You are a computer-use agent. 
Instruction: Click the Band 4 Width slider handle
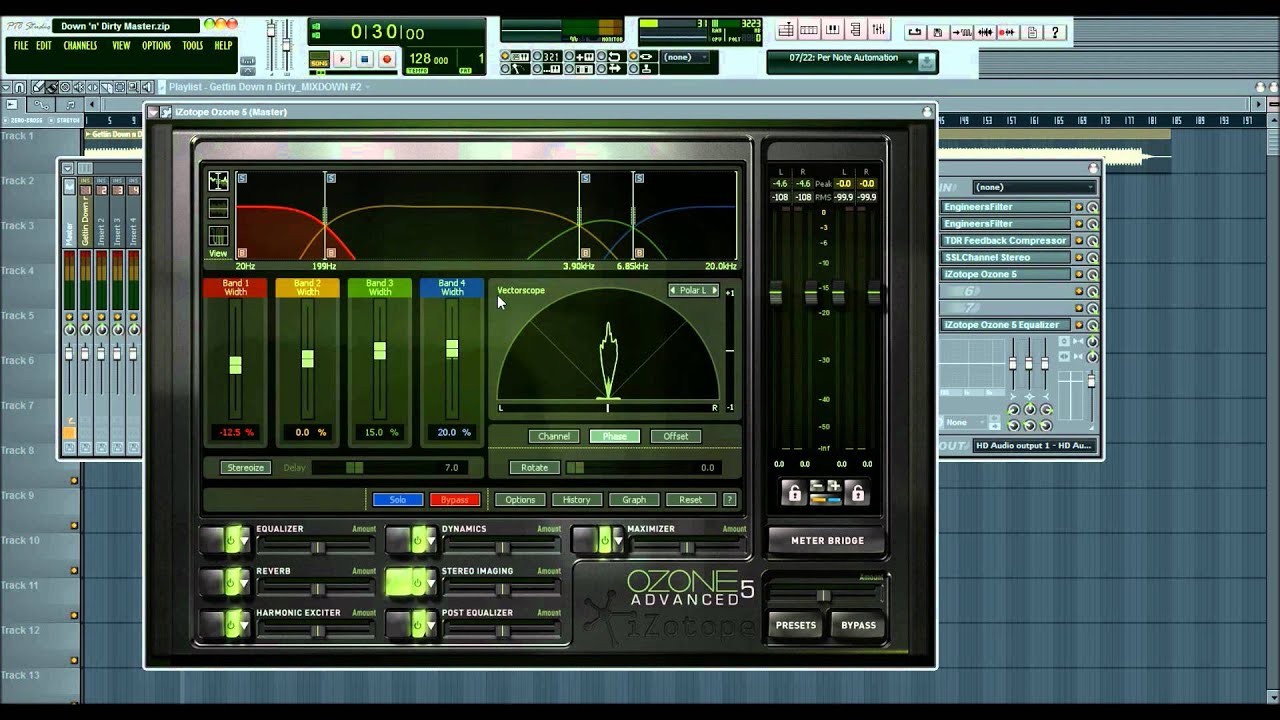[x=452, y=349]
